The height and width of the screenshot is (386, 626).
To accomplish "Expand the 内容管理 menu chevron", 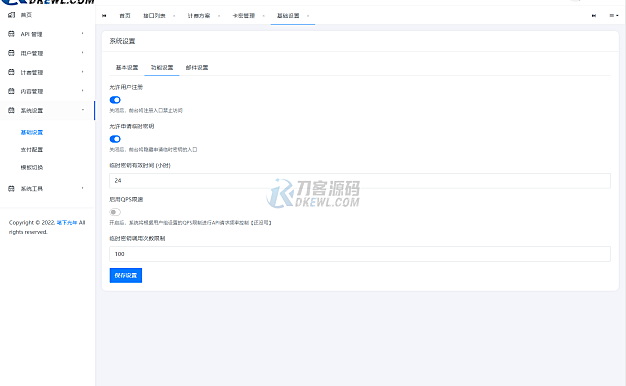I will click(x=83, y=91).
